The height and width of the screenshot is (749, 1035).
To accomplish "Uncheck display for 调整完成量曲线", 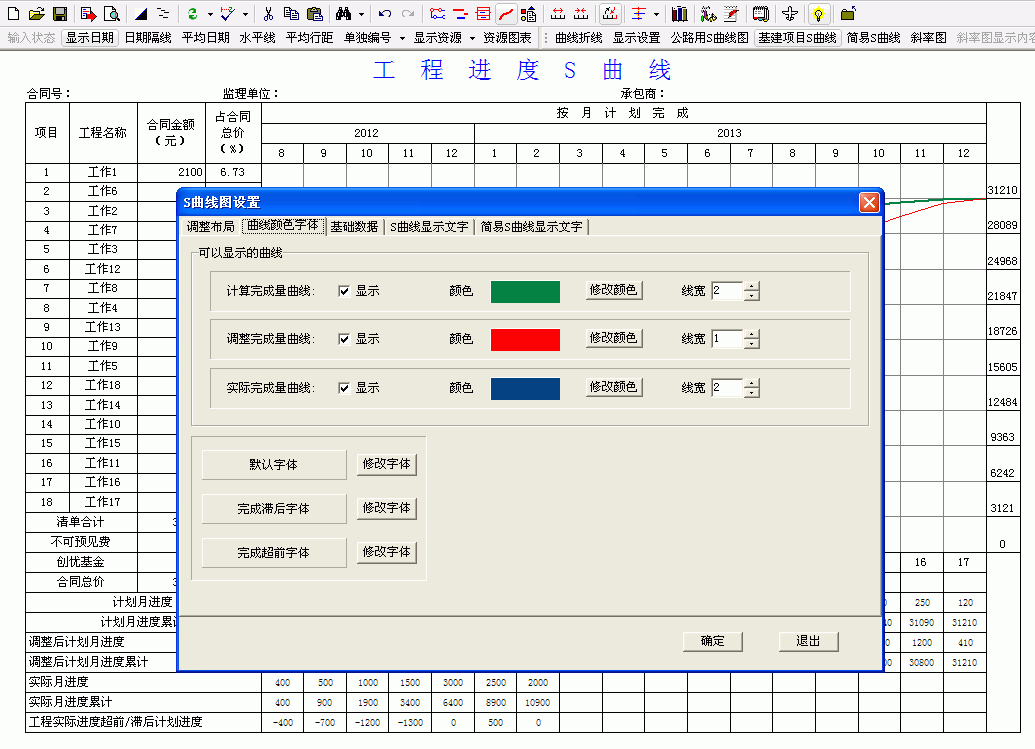I will pyautogui.click(x=344, y=339).
